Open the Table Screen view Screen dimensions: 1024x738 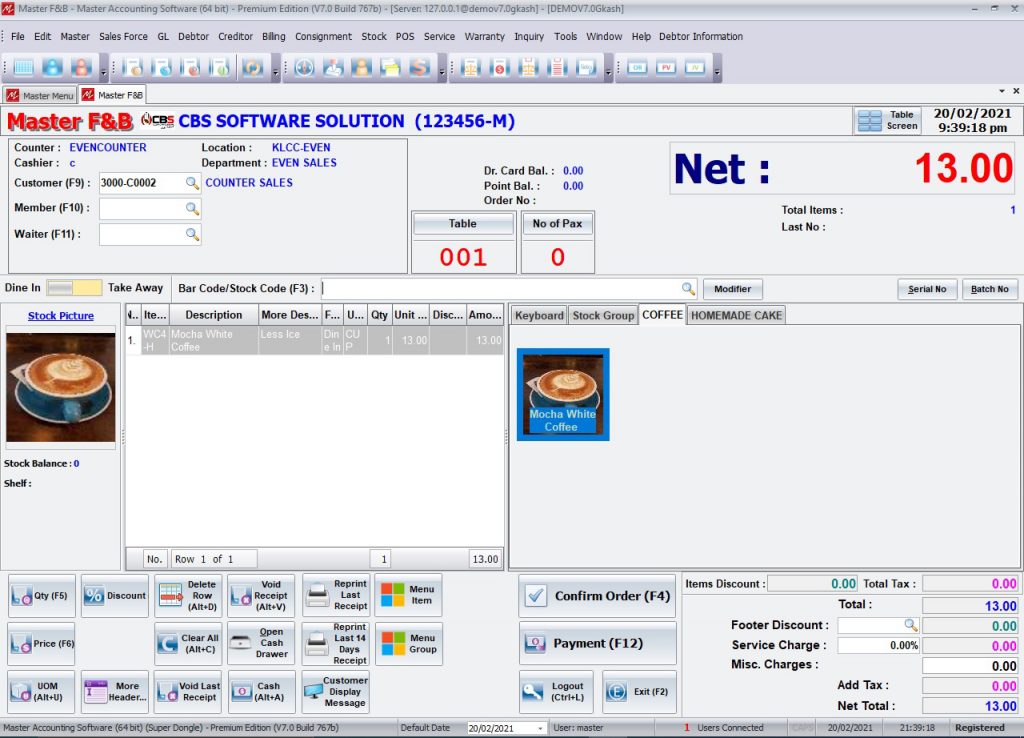tap(888, 121)
